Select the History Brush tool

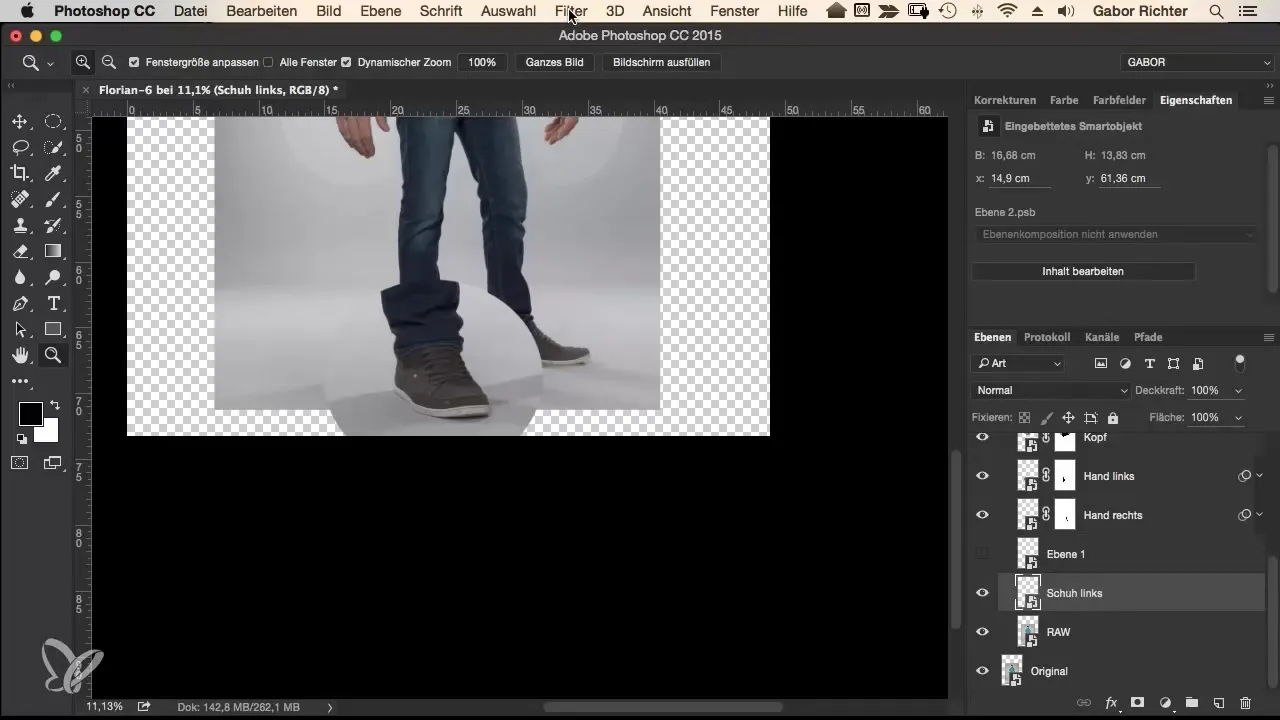(53, 226)
